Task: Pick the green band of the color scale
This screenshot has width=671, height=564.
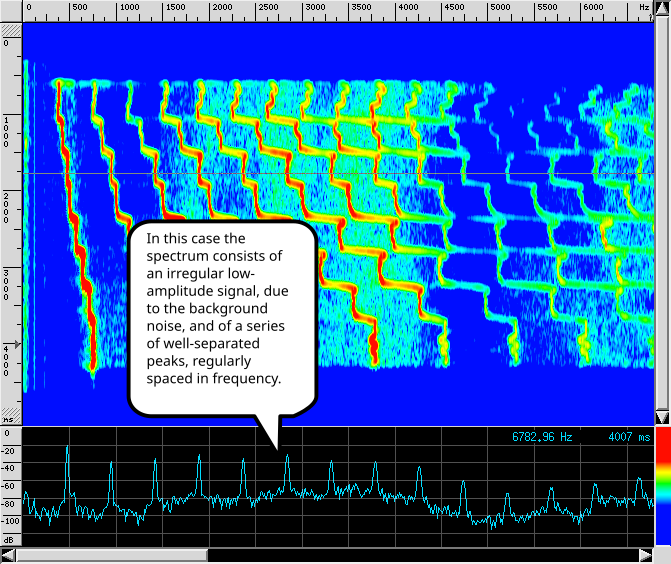Action: (663, 486)
